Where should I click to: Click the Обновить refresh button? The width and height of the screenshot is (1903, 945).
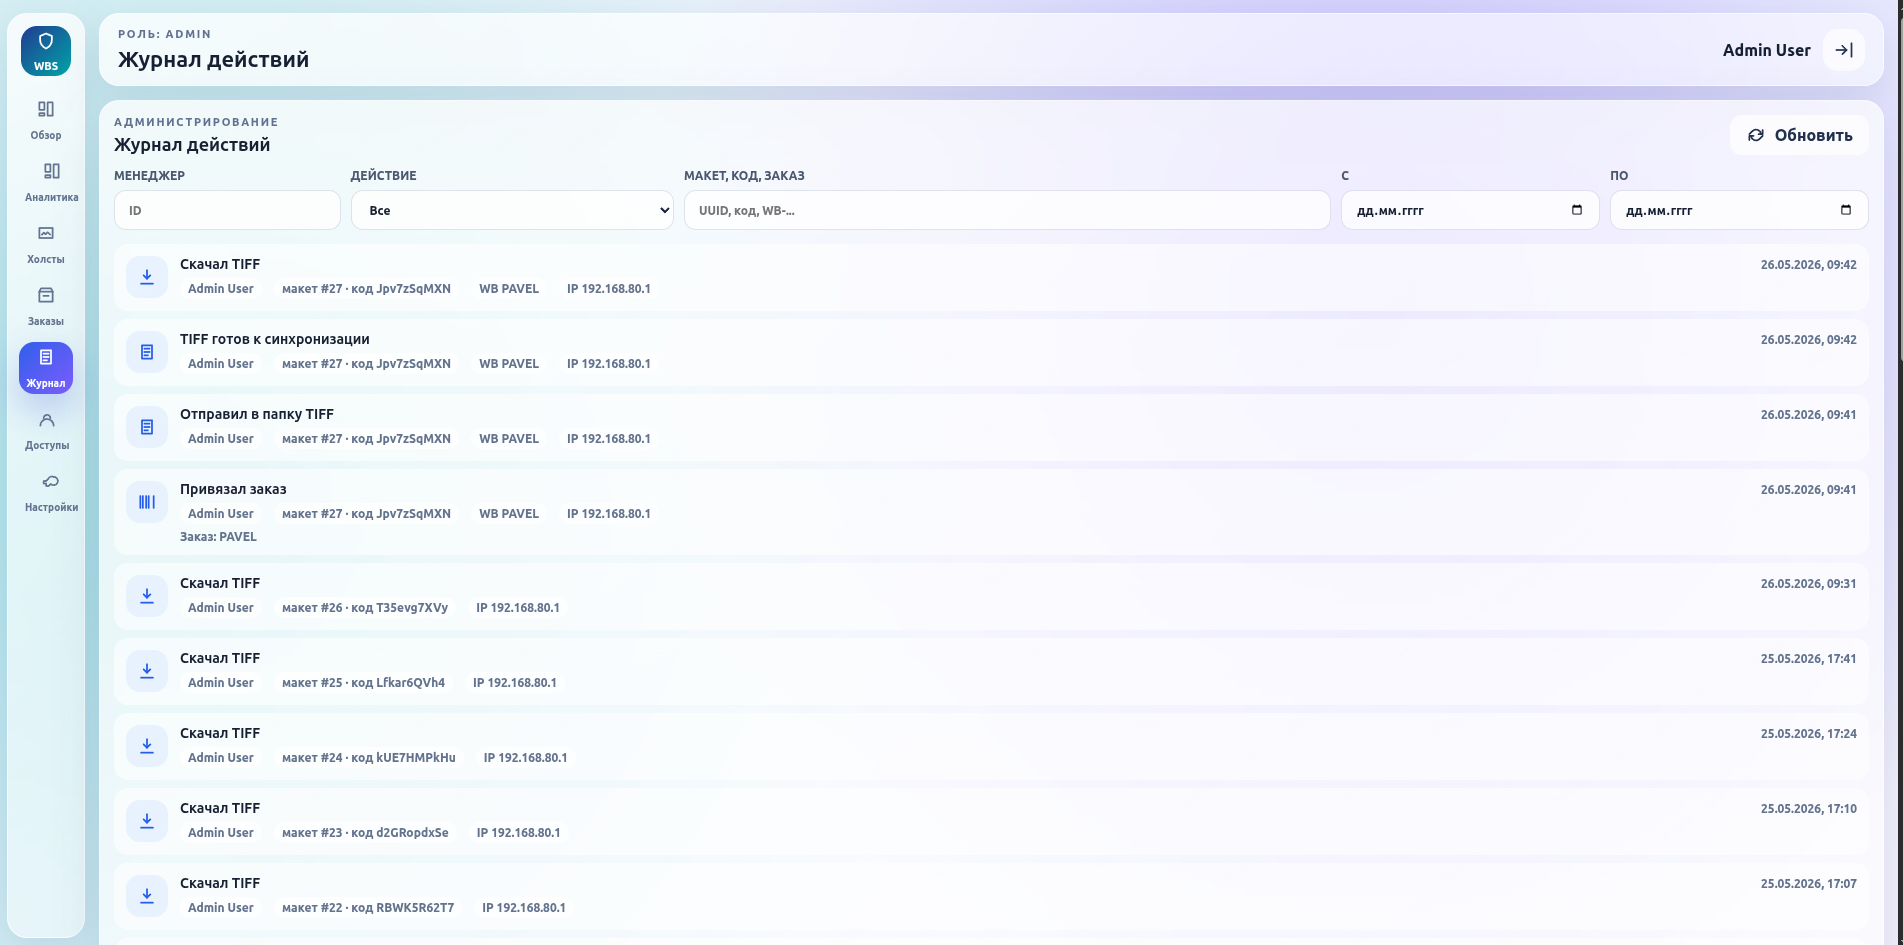coord(1800,135)
